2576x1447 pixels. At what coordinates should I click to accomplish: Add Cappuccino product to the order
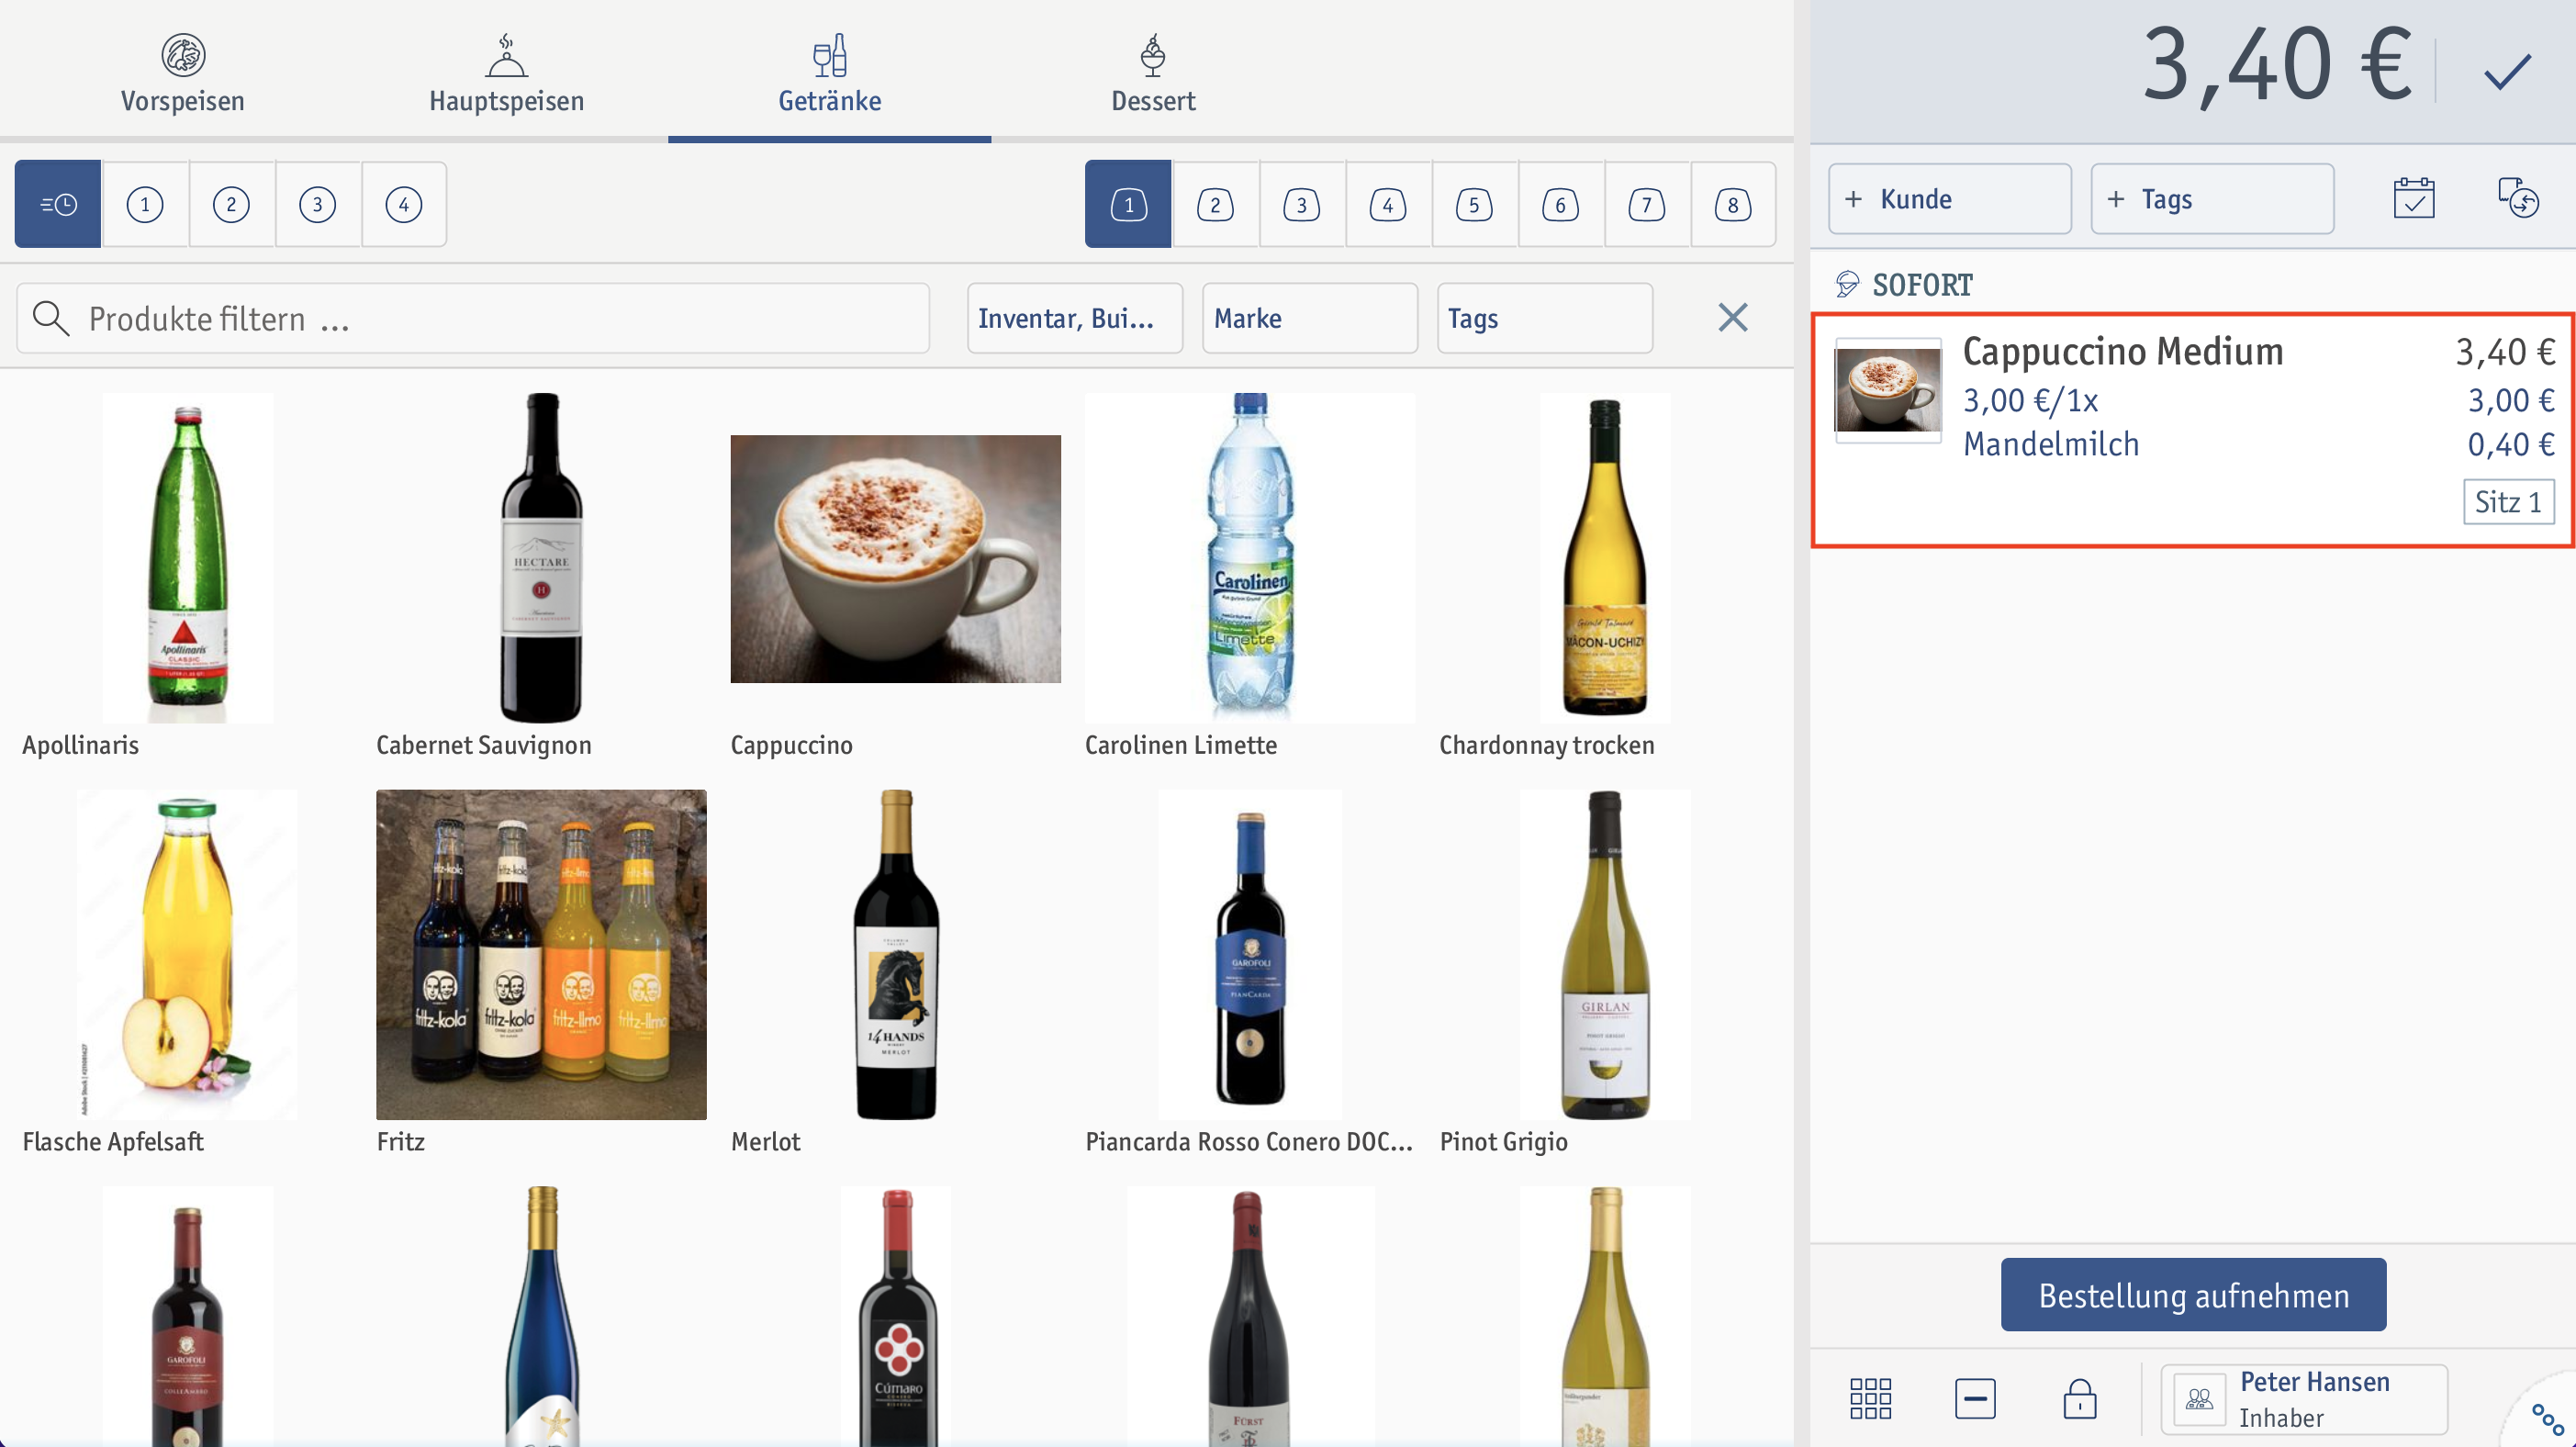pos(895,575)
